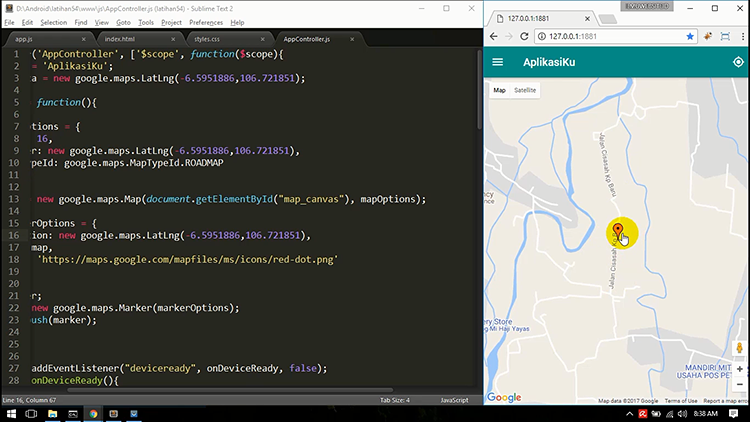Open the volume control in system tray
The width and height of the screenshot is (750, 422).
(x=683, y=414)
